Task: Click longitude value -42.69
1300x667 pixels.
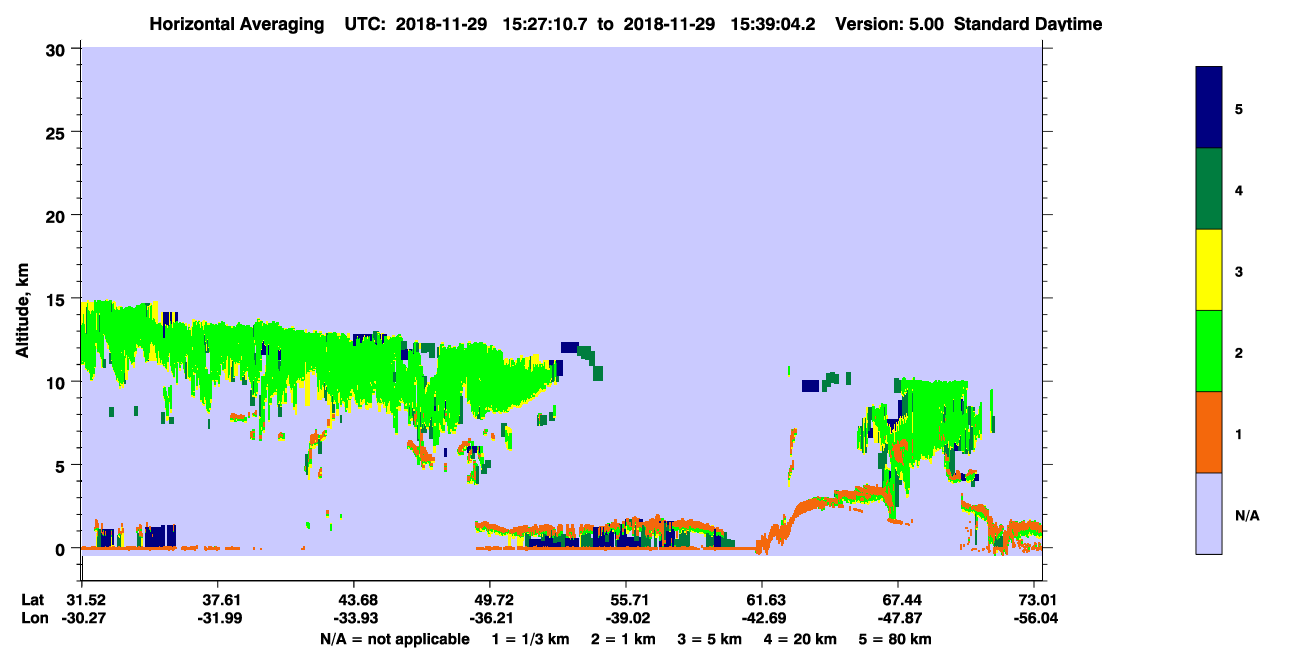Action: [762, 618]
